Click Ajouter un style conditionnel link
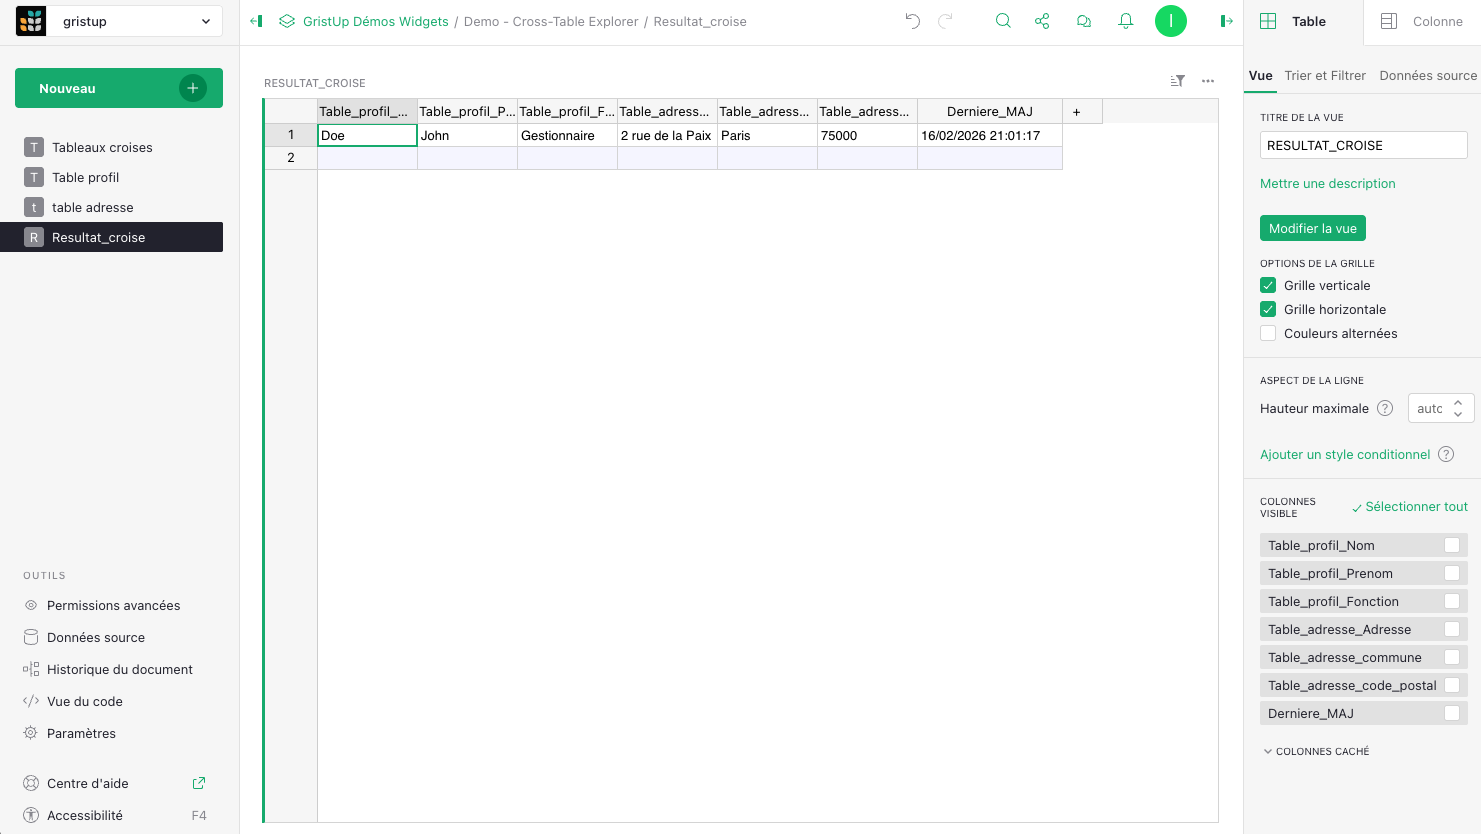1481x834 pixels. point(1344,454)
